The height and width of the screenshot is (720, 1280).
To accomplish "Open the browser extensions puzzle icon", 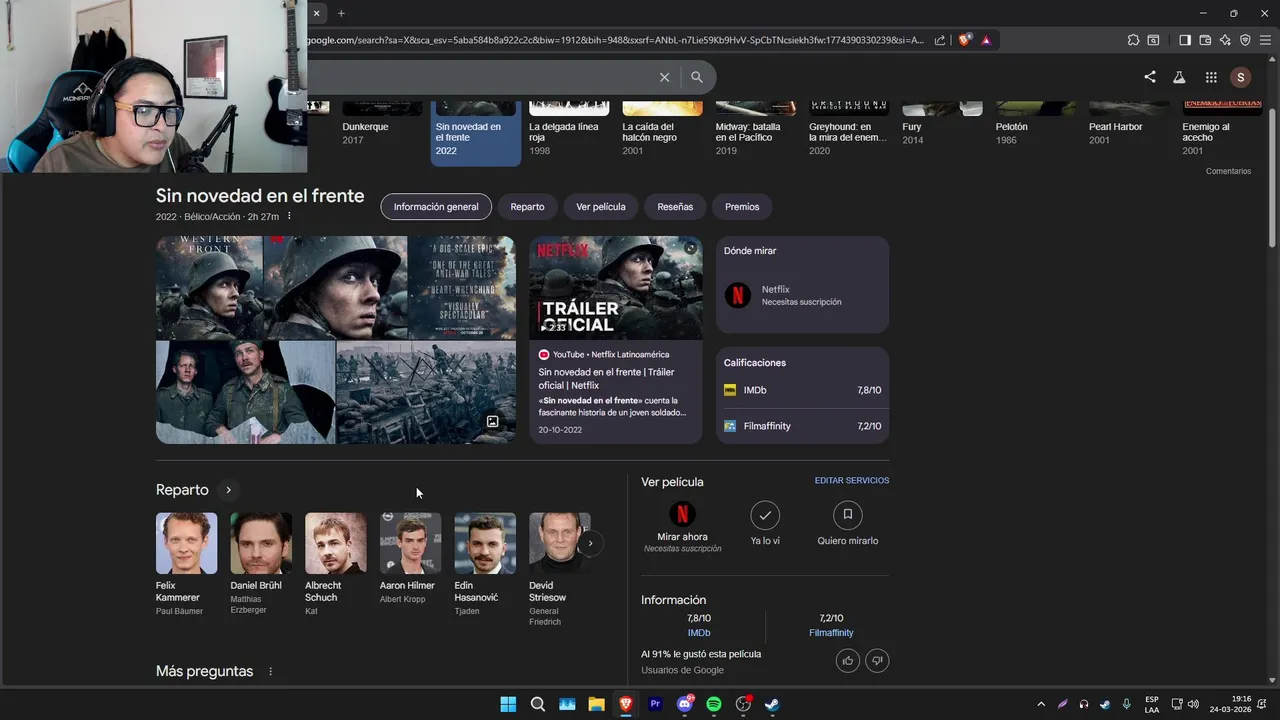I will [1133, 40].
